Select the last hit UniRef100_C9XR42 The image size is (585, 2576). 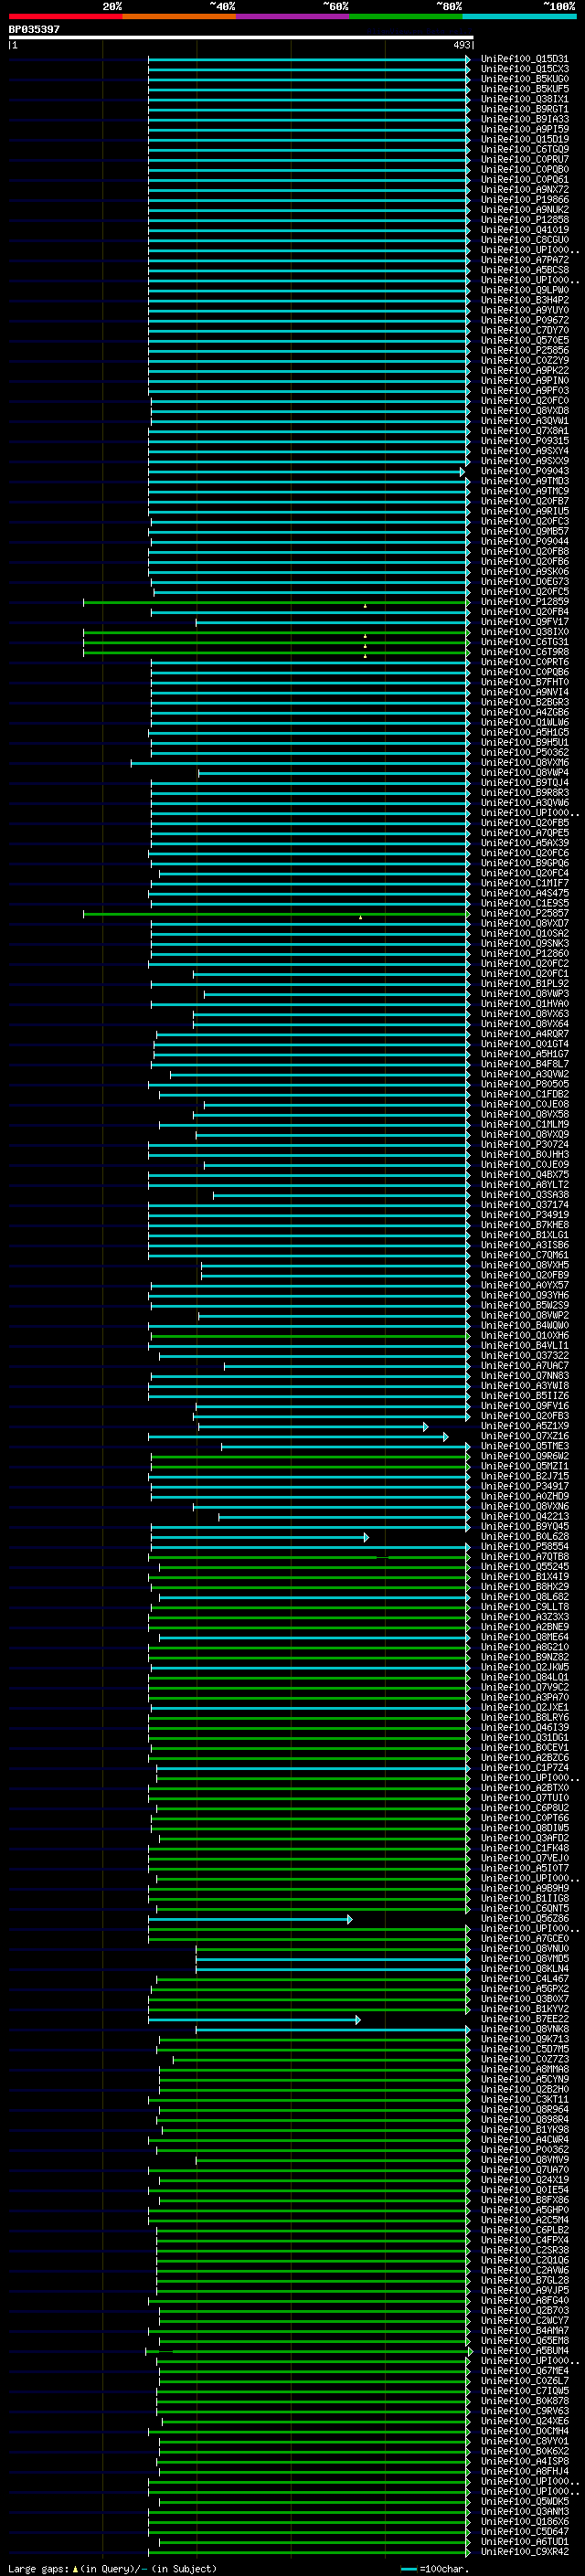pos(524,2551)
